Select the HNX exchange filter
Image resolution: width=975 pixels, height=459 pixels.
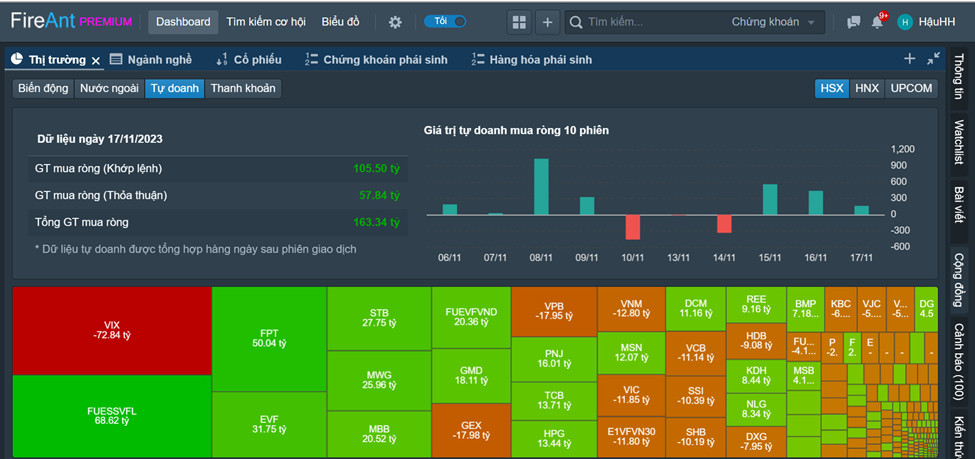point(866,88)
